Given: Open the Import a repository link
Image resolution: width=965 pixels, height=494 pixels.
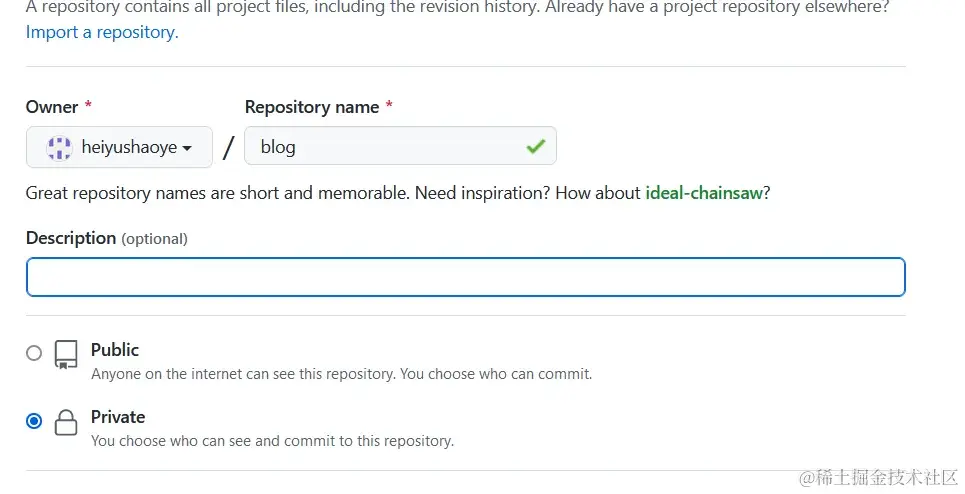Looking at the screenshot, I should pyautogui.click(x=102, y=32).
